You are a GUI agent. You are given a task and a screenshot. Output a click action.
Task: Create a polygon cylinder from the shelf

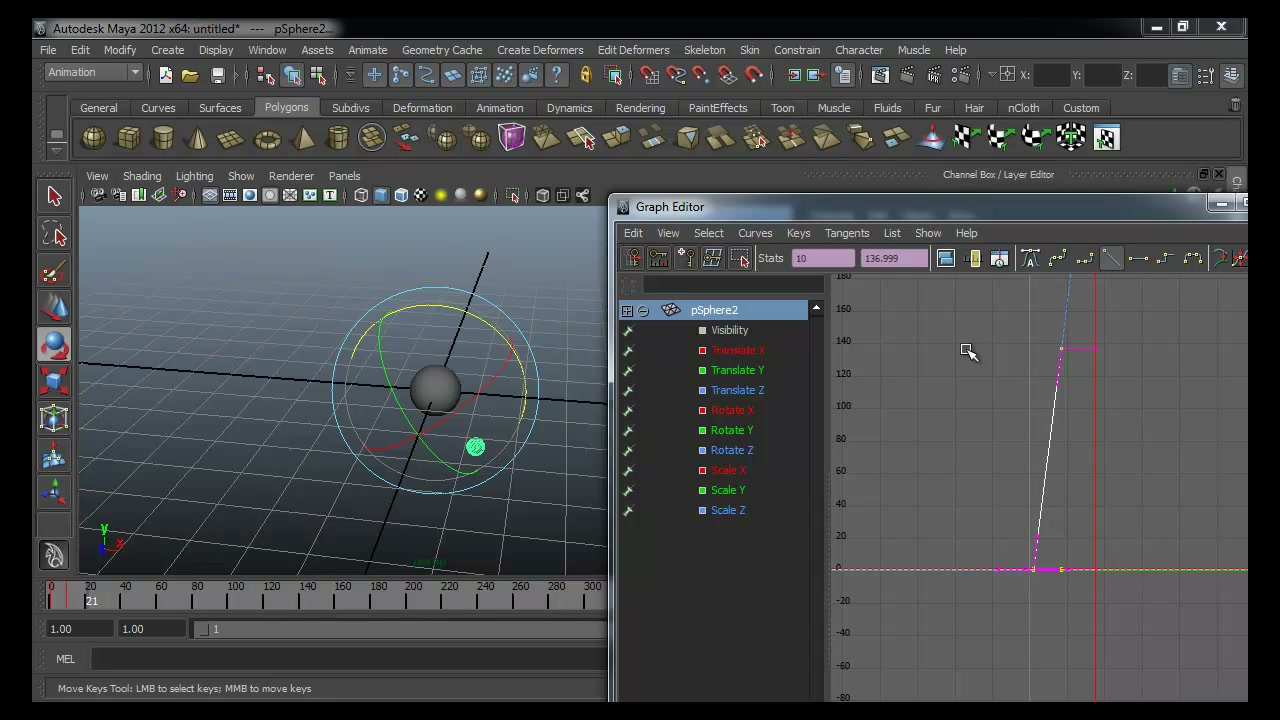tap(163, 138)
